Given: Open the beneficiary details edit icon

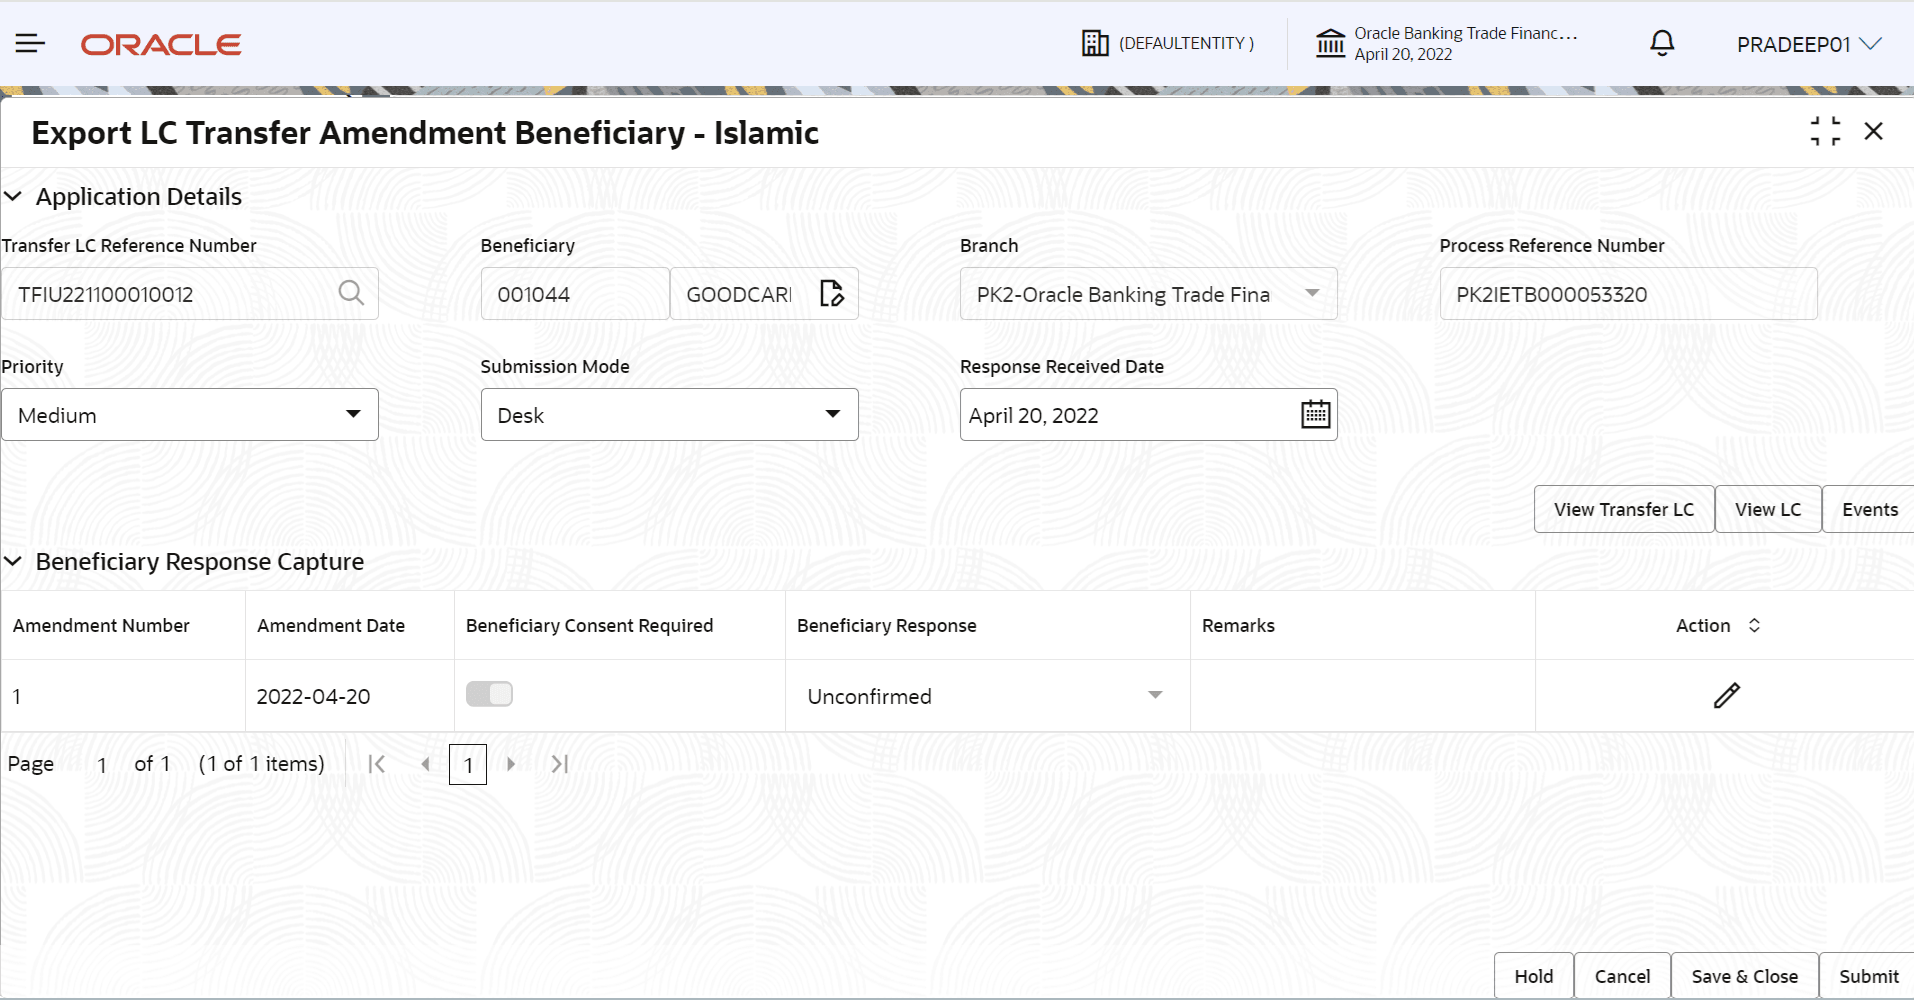Looking at the screenshot, I should coord(832,293).
